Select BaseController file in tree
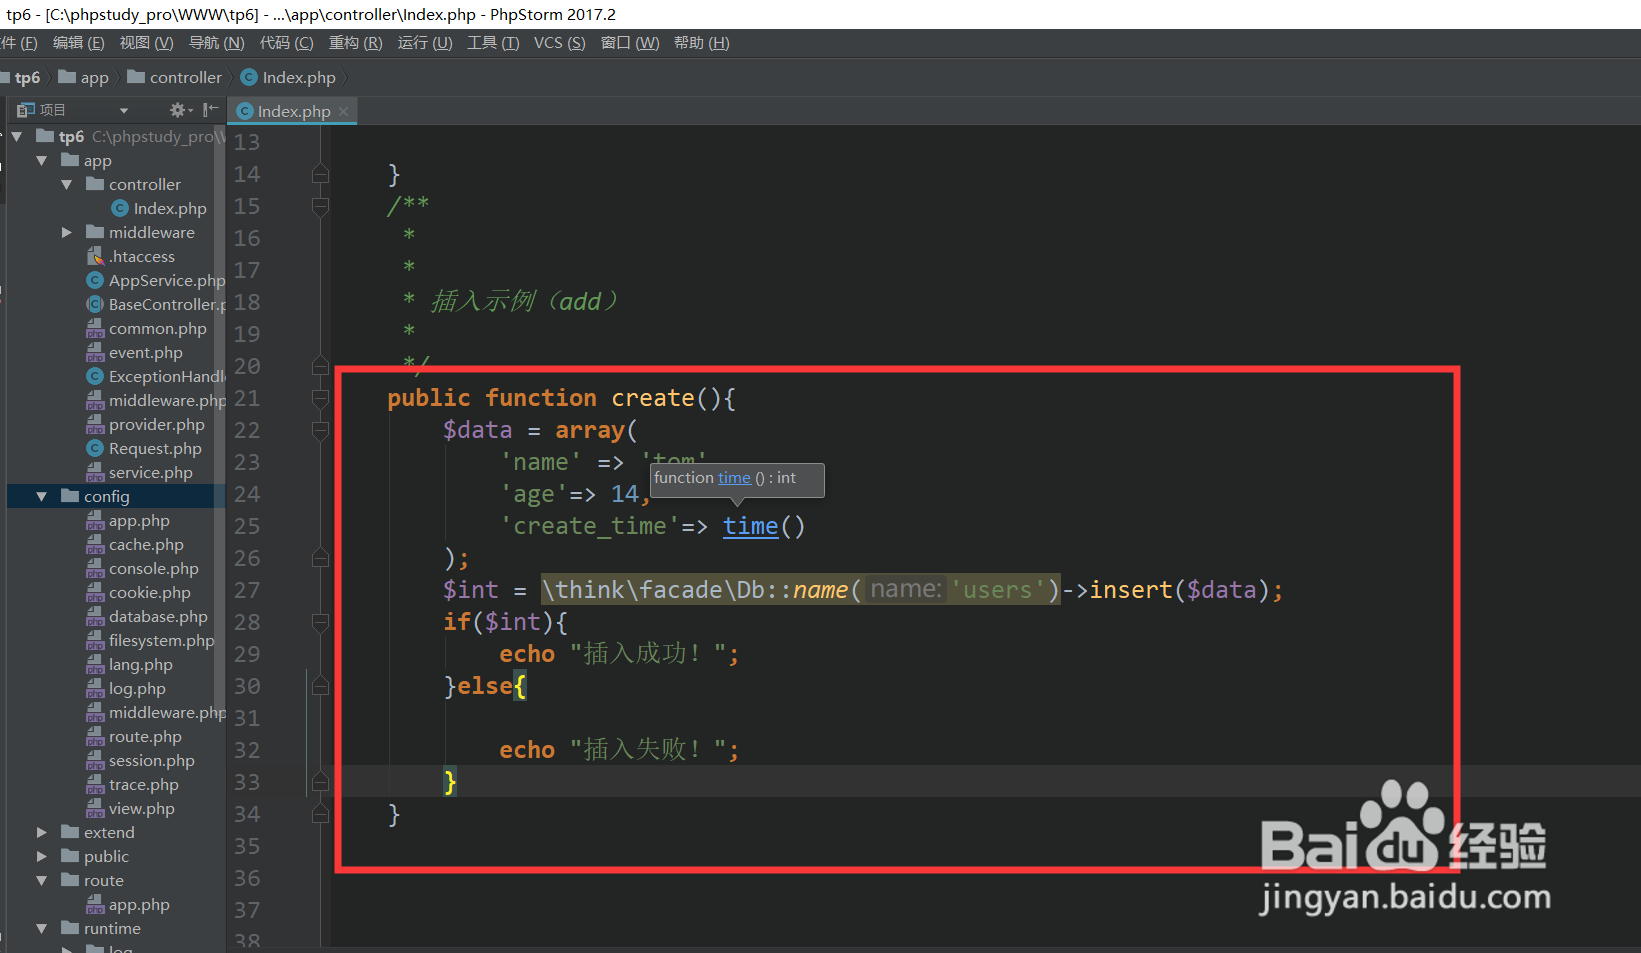Screen dimensions: 1641x953 pyautogui.click(x=156, y=304)
